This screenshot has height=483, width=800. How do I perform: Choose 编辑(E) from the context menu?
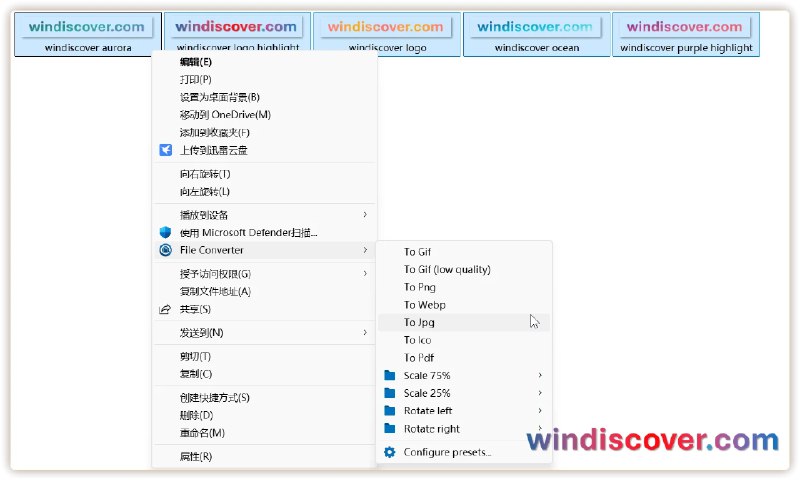click(264, 62)
